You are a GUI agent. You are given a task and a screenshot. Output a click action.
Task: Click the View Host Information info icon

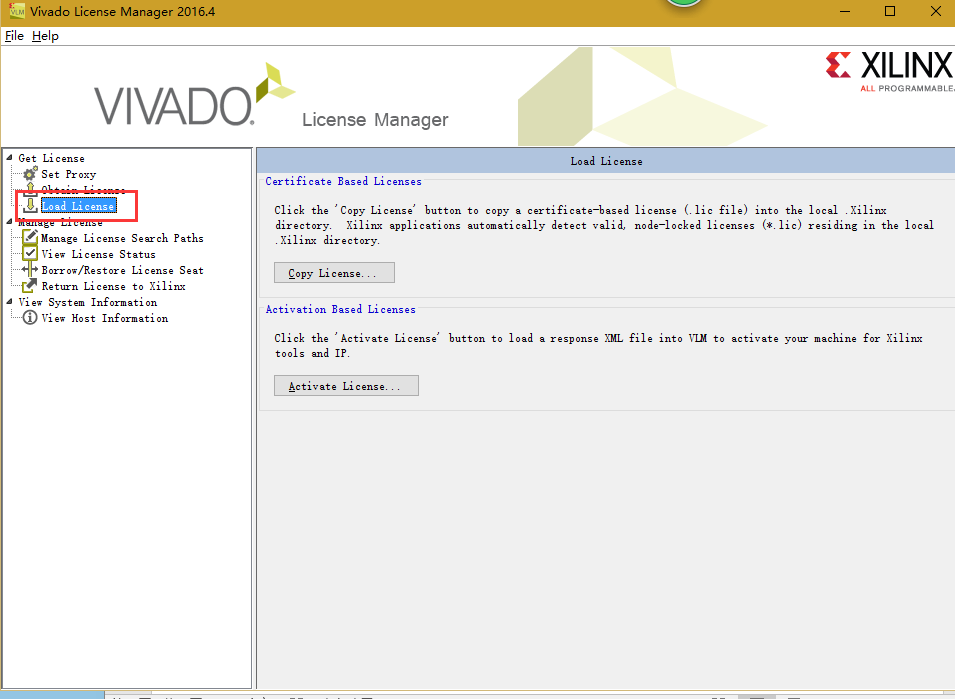(x=30, y=317)
